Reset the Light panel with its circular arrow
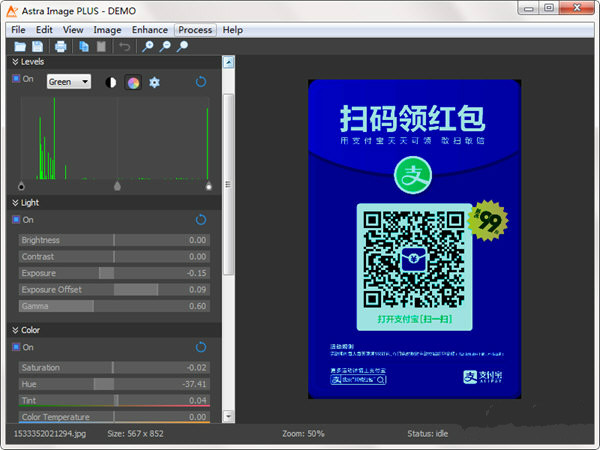 tap(201, 219)
